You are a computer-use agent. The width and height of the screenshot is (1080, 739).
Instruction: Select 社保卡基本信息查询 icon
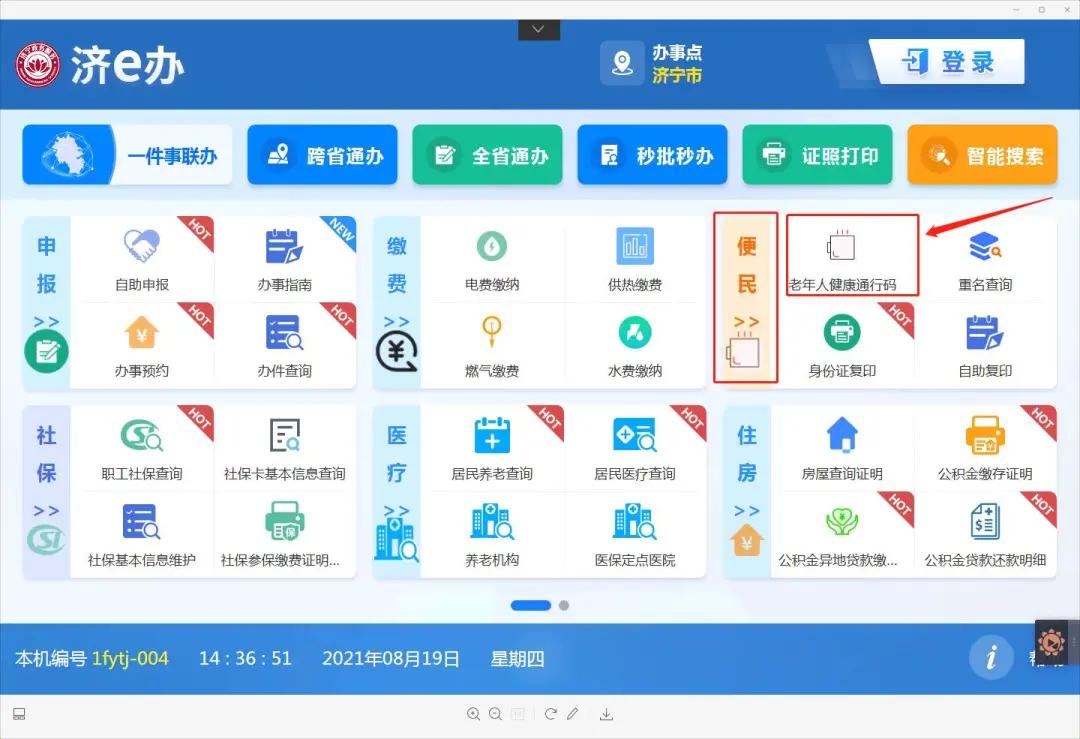coord(284,435)
